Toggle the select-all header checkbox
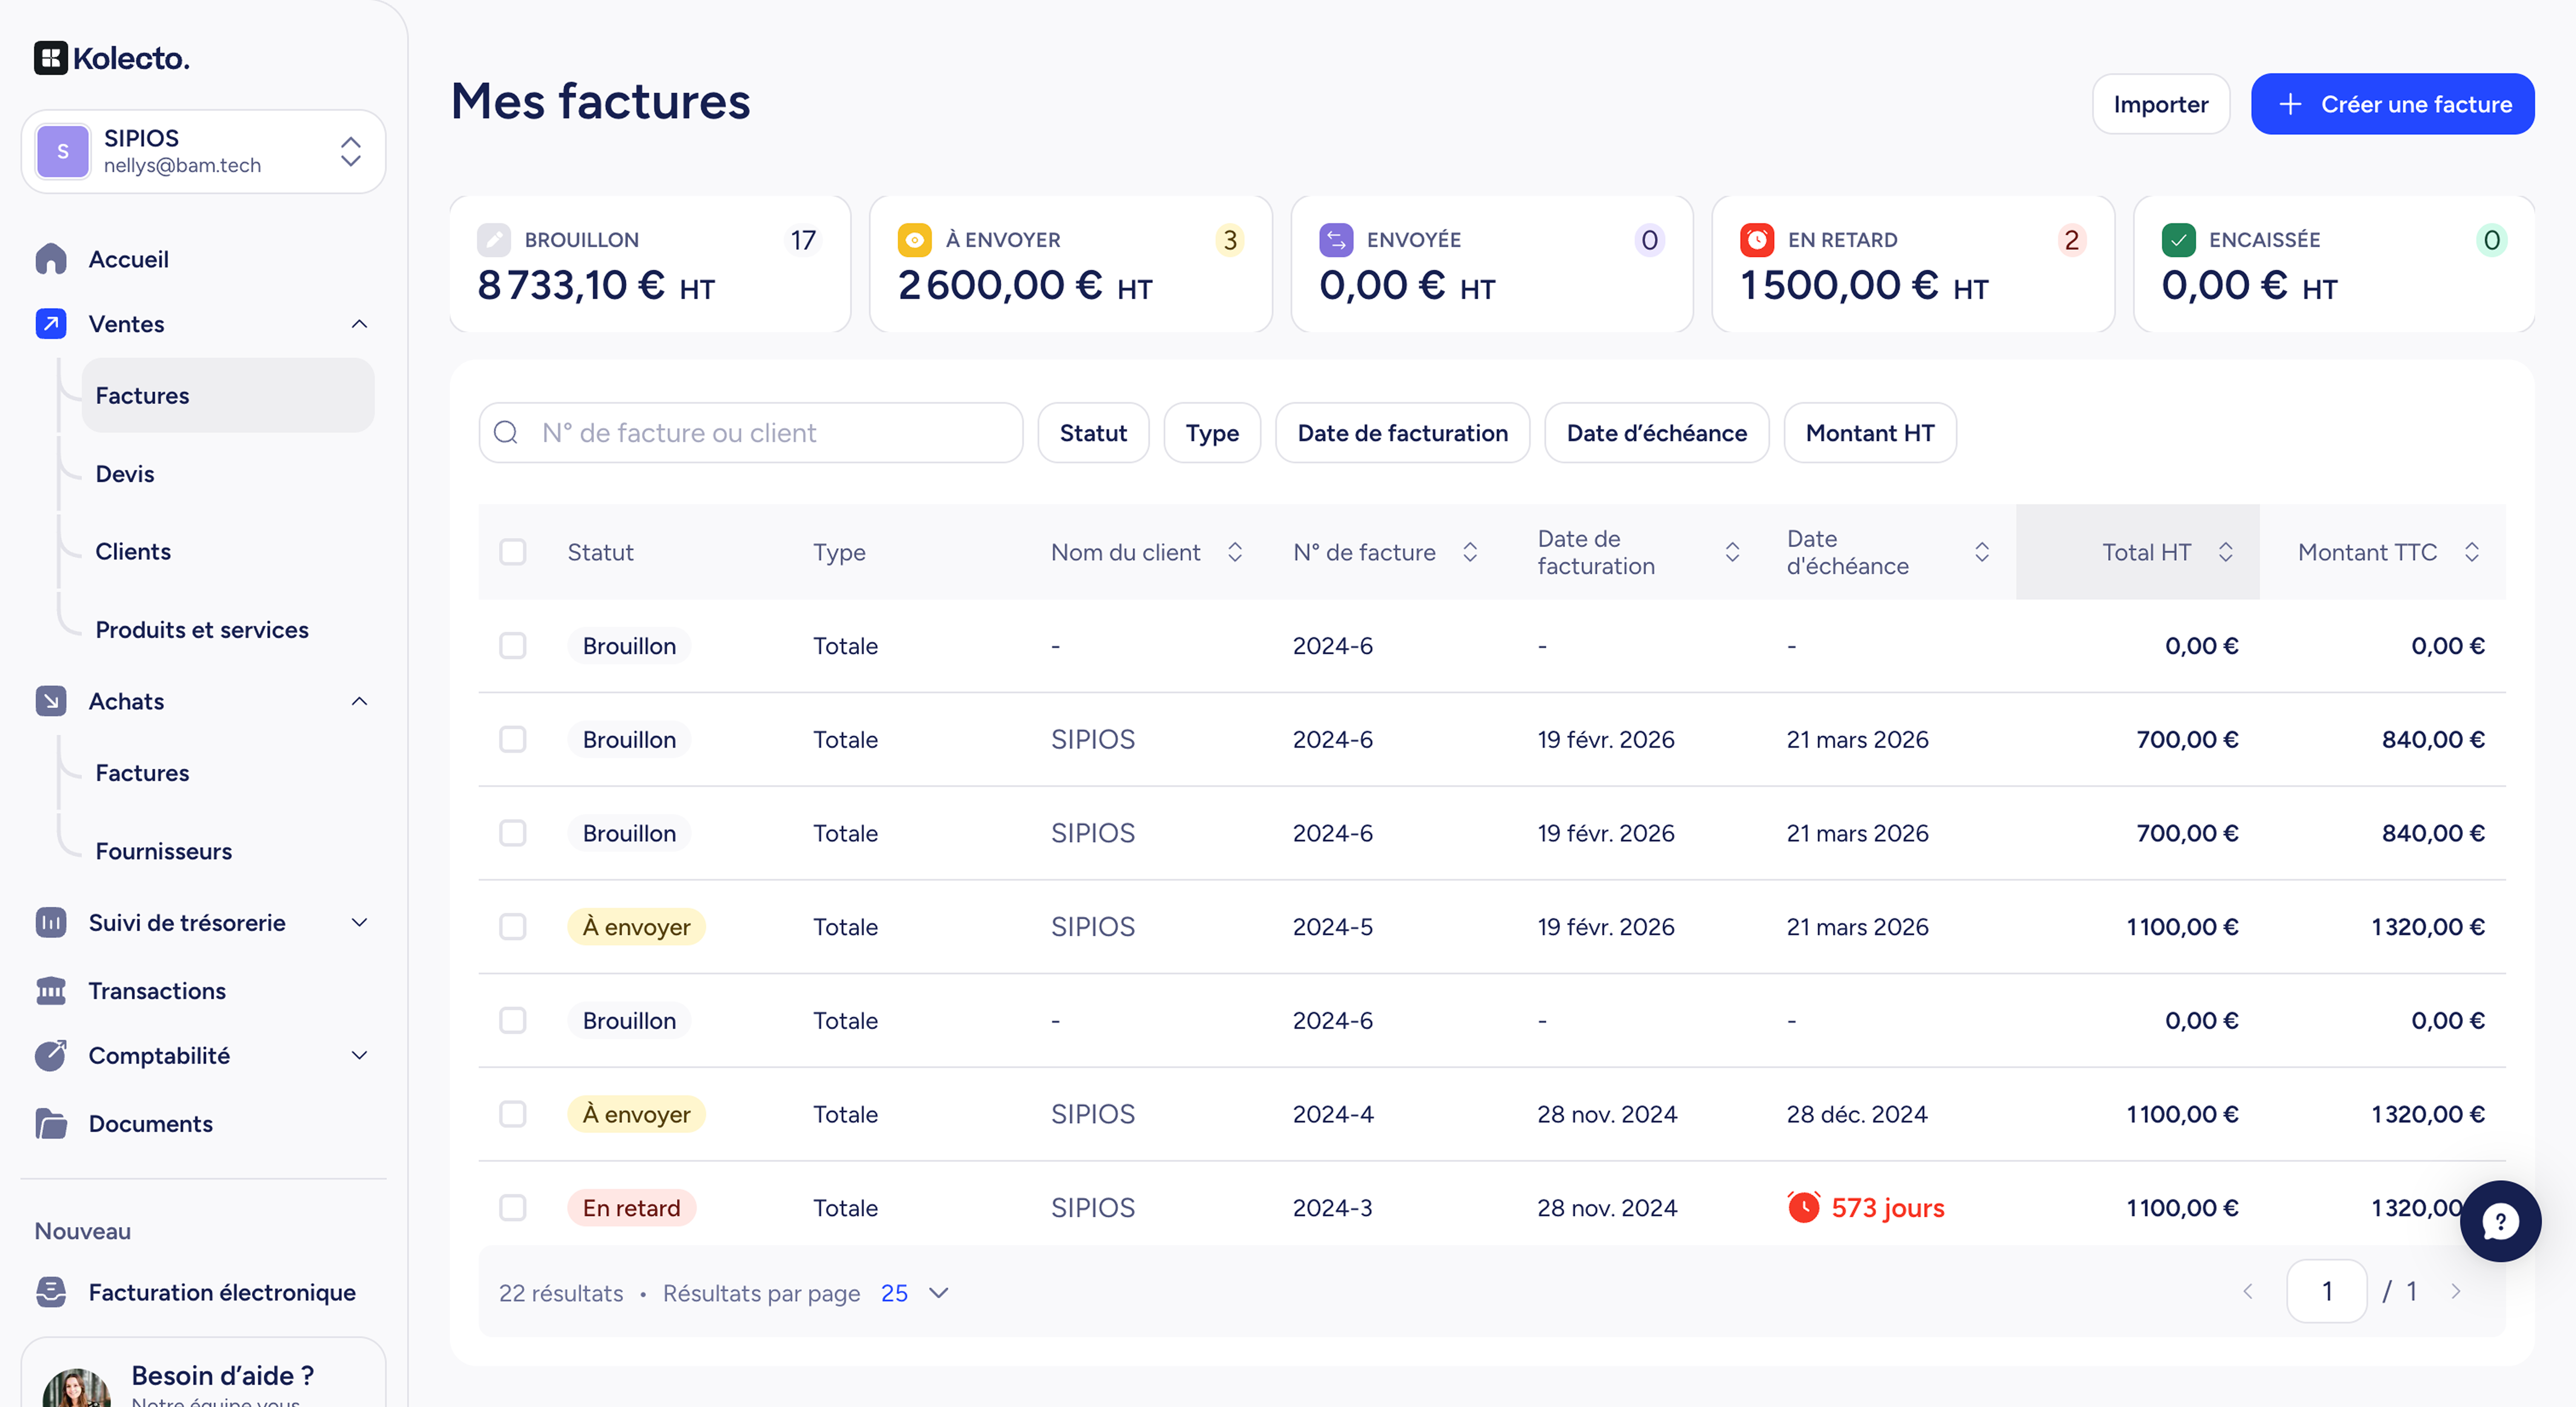 tap(513, 552)
